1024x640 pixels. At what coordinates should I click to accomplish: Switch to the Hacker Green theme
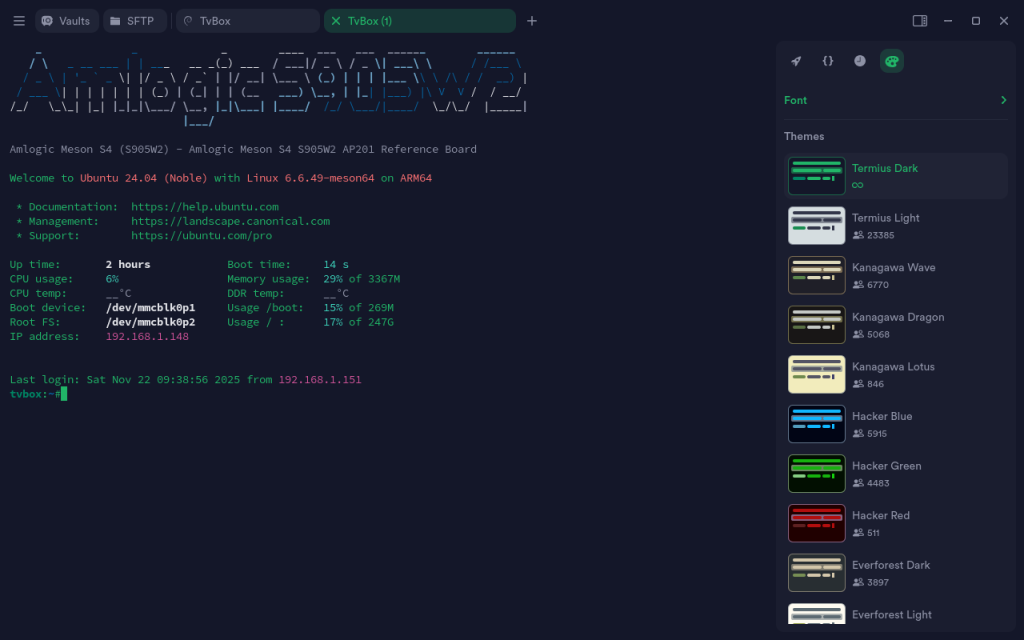tap(884, 473)
